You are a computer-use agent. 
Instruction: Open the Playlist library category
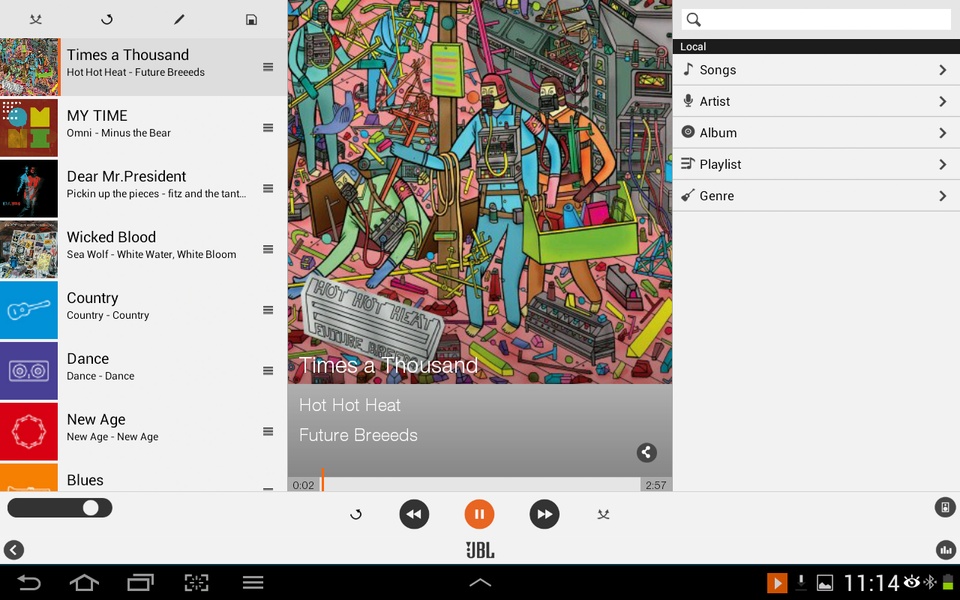click(x=816, y=164)
